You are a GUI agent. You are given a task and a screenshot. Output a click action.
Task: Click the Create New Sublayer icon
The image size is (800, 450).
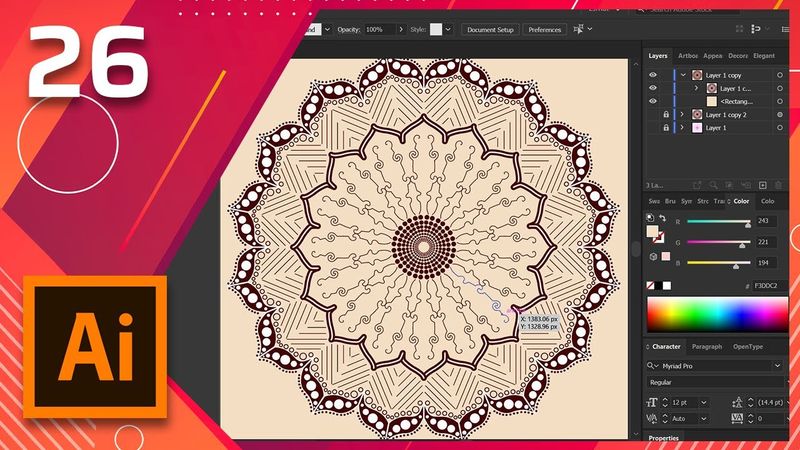coord(746,185)
